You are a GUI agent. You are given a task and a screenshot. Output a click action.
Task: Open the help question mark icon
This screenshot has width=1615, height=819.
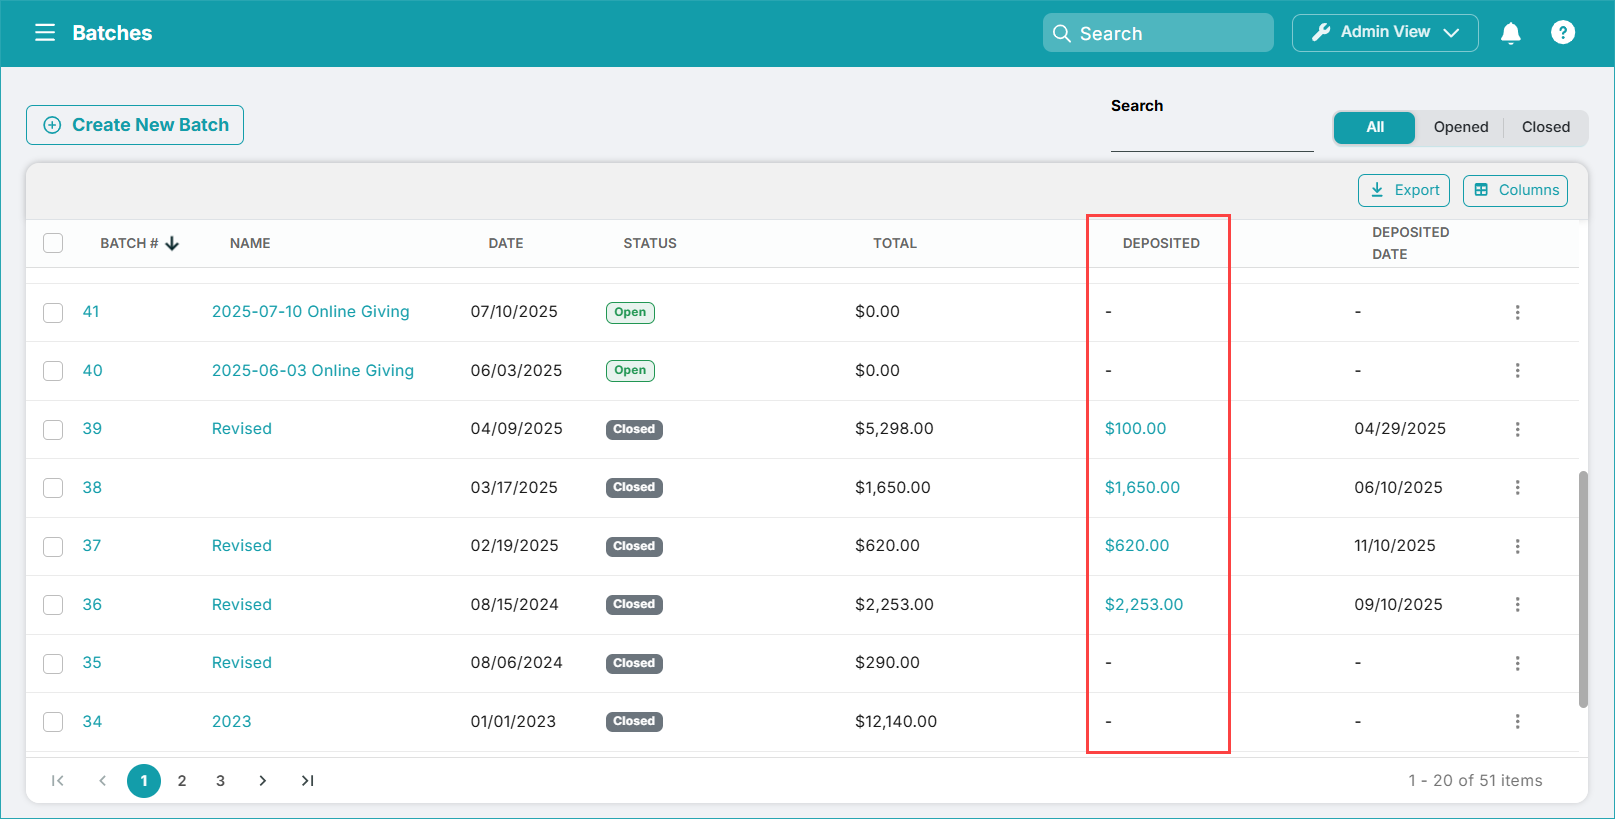point(1563,33)
